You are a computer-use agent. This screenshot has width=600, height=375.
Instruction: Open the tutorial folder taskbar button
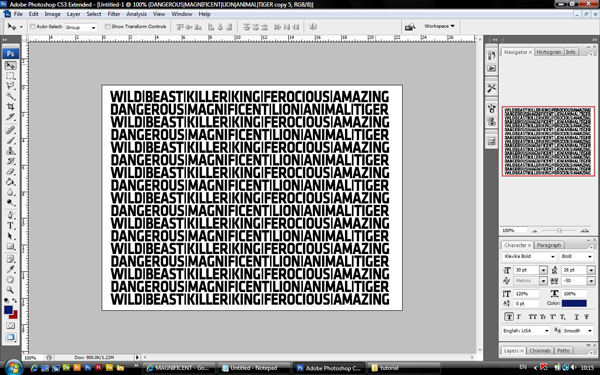(x=404, y=368)
